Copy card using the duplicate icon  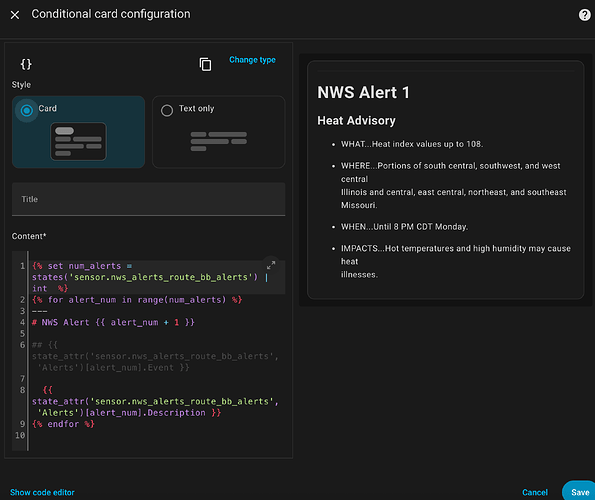205,64
